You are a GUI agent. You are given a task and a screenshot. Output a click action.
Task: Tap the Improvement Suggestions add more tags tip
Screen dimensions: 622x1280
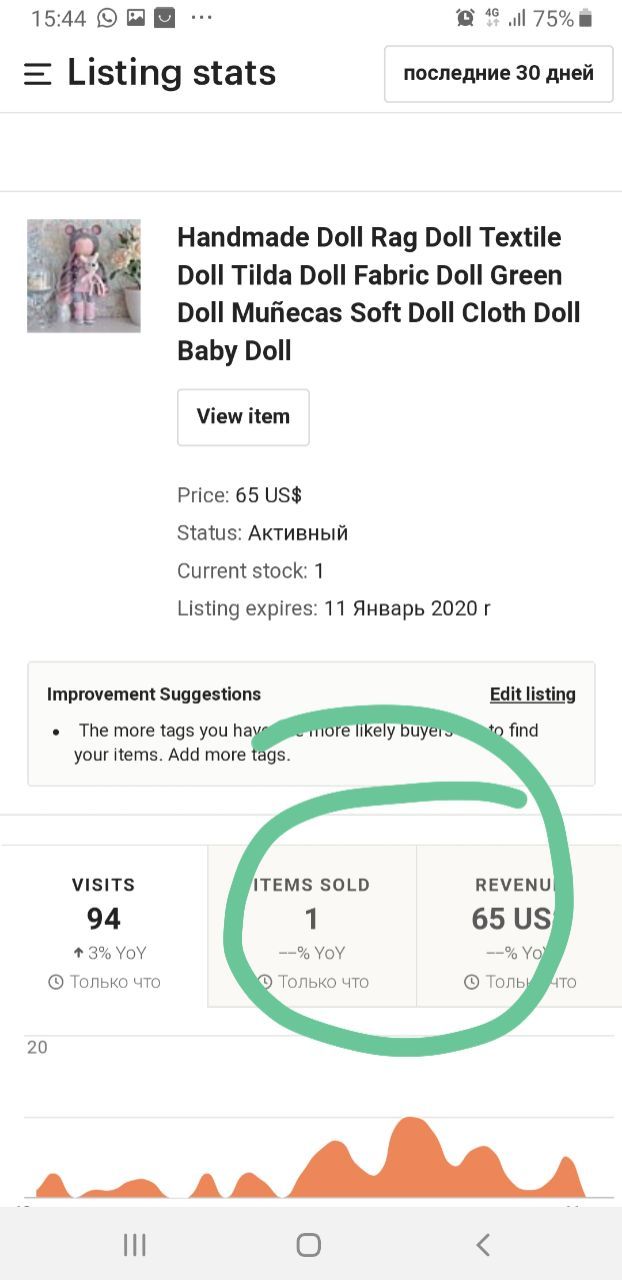point(308,742)
